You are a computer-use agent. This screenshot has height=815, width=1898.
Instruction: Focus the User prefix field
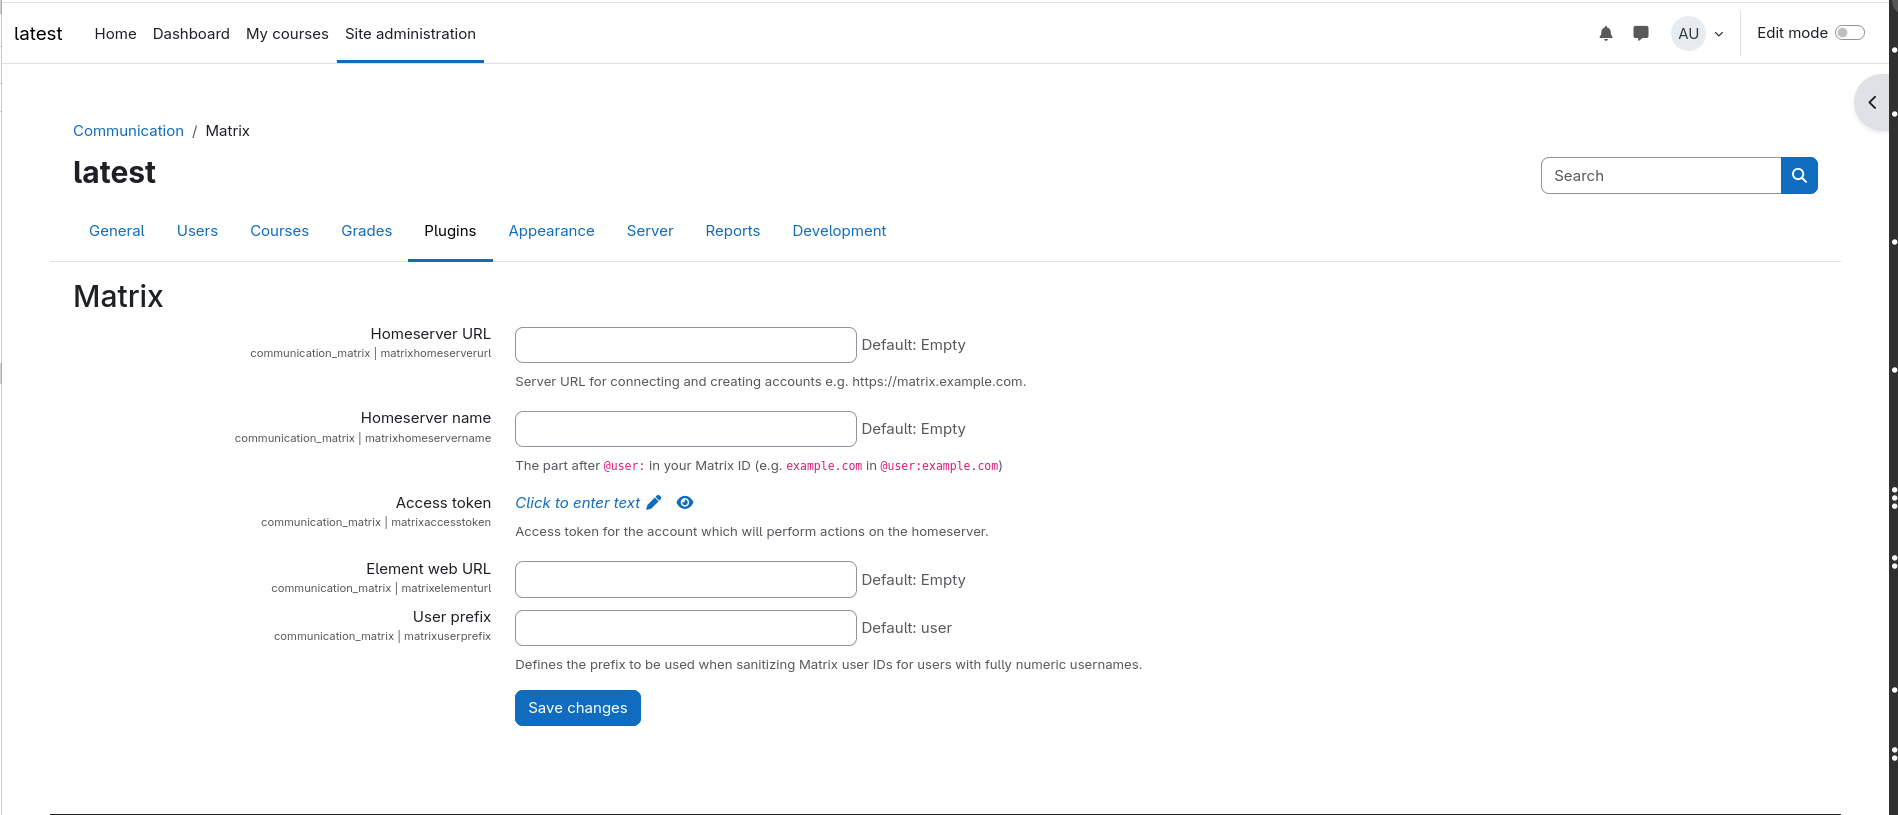tap(686, 628)
